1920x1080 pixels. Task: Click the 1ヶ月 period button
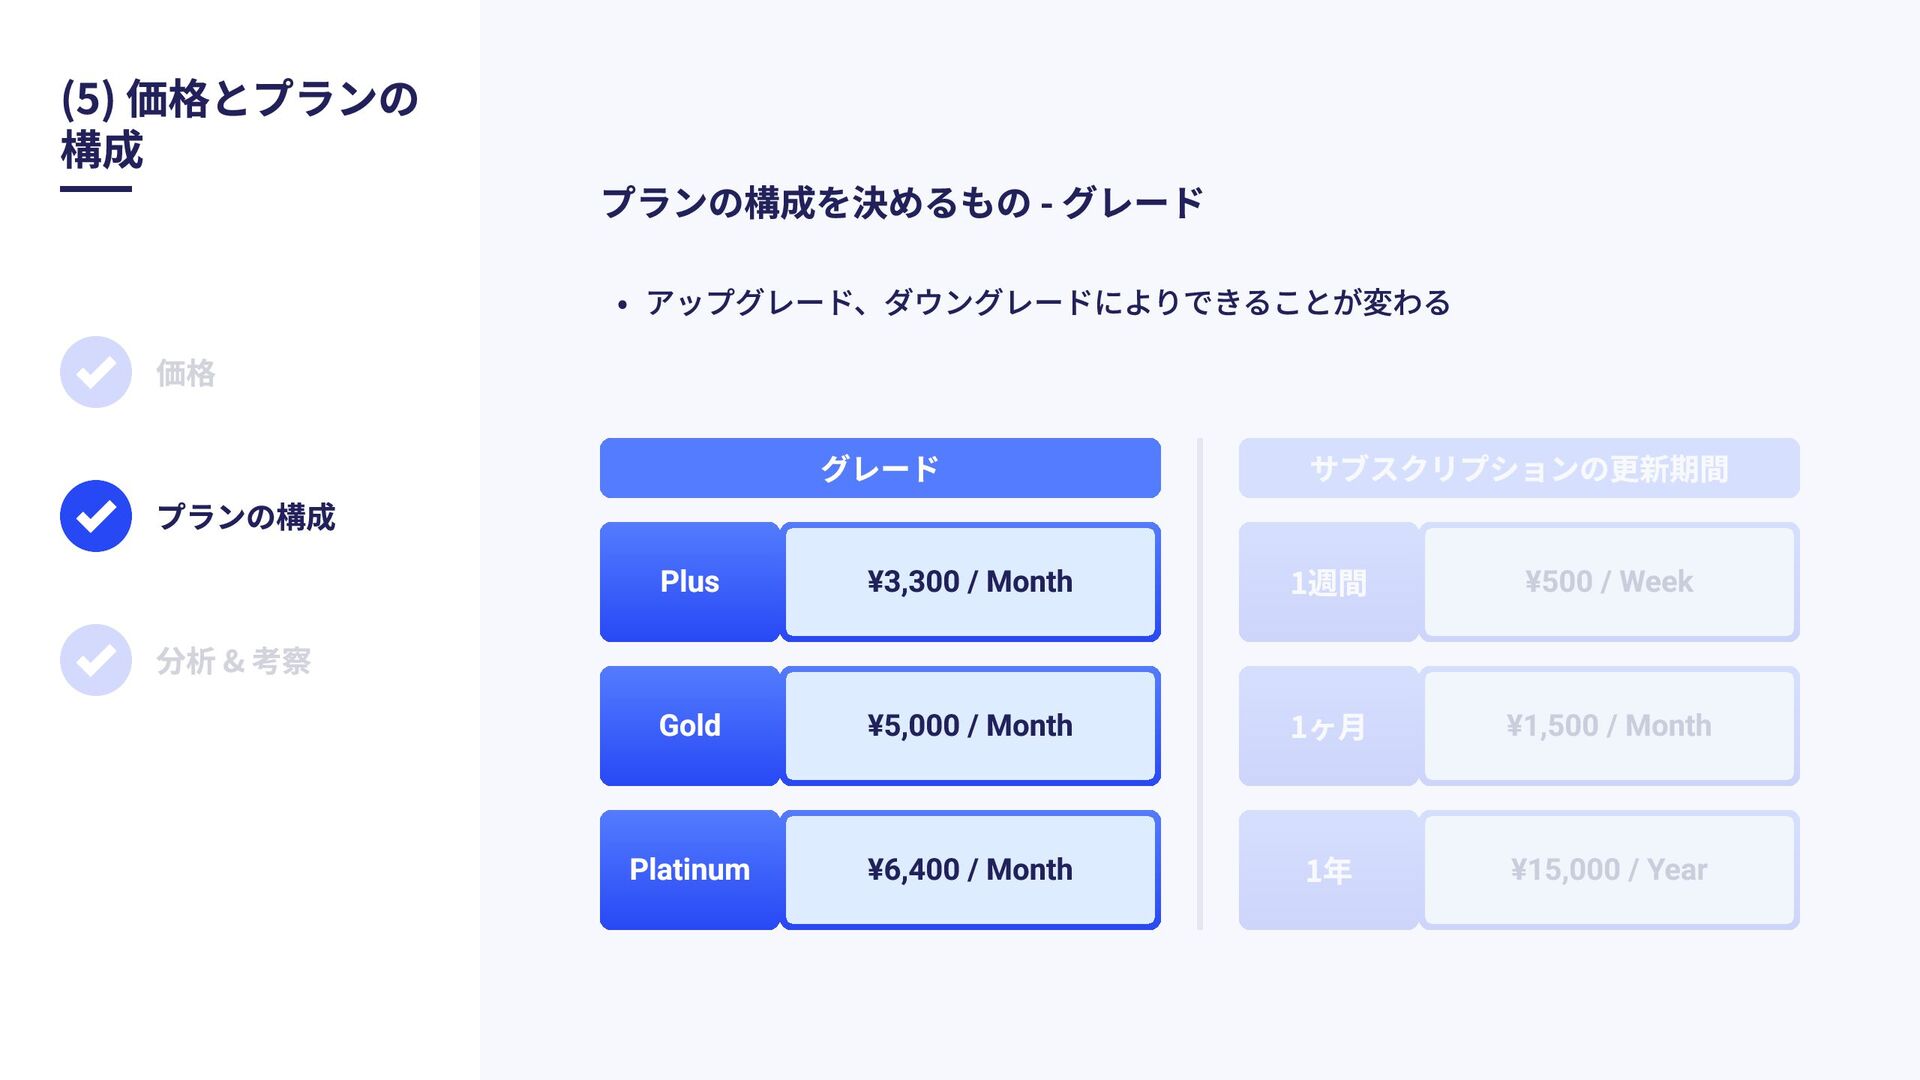1329,726
